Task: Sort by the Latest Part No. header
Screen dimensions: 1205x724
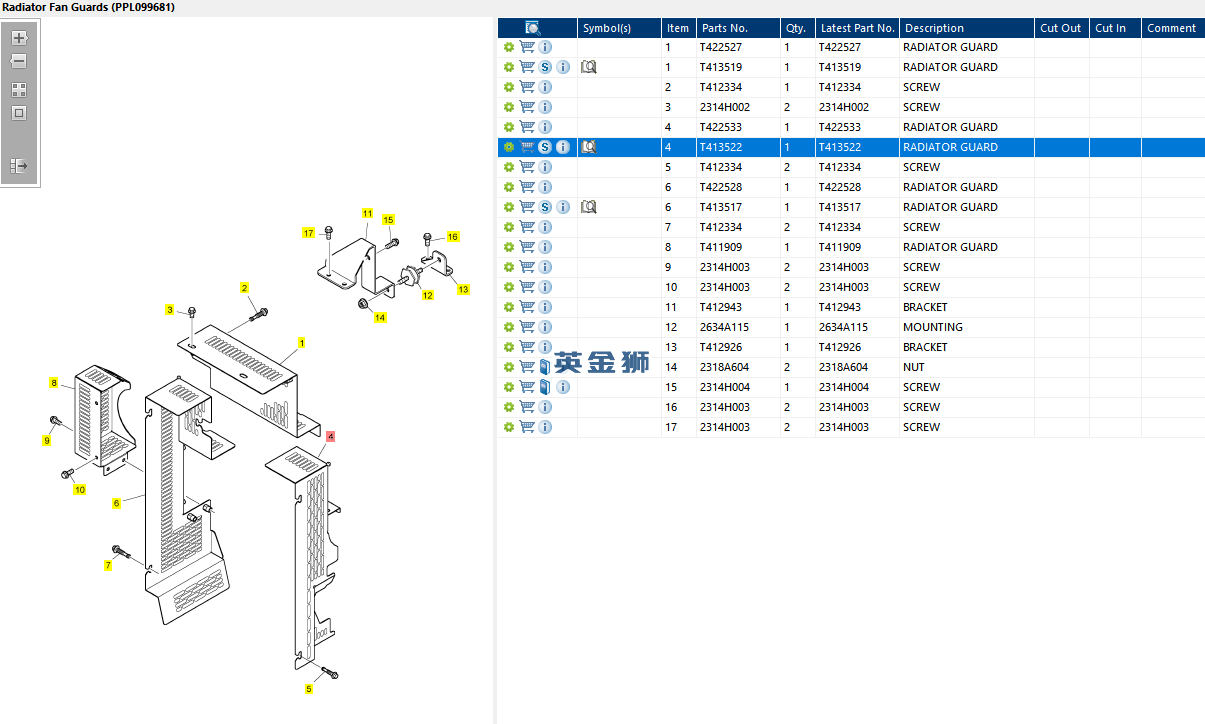Action: point(857,28)
